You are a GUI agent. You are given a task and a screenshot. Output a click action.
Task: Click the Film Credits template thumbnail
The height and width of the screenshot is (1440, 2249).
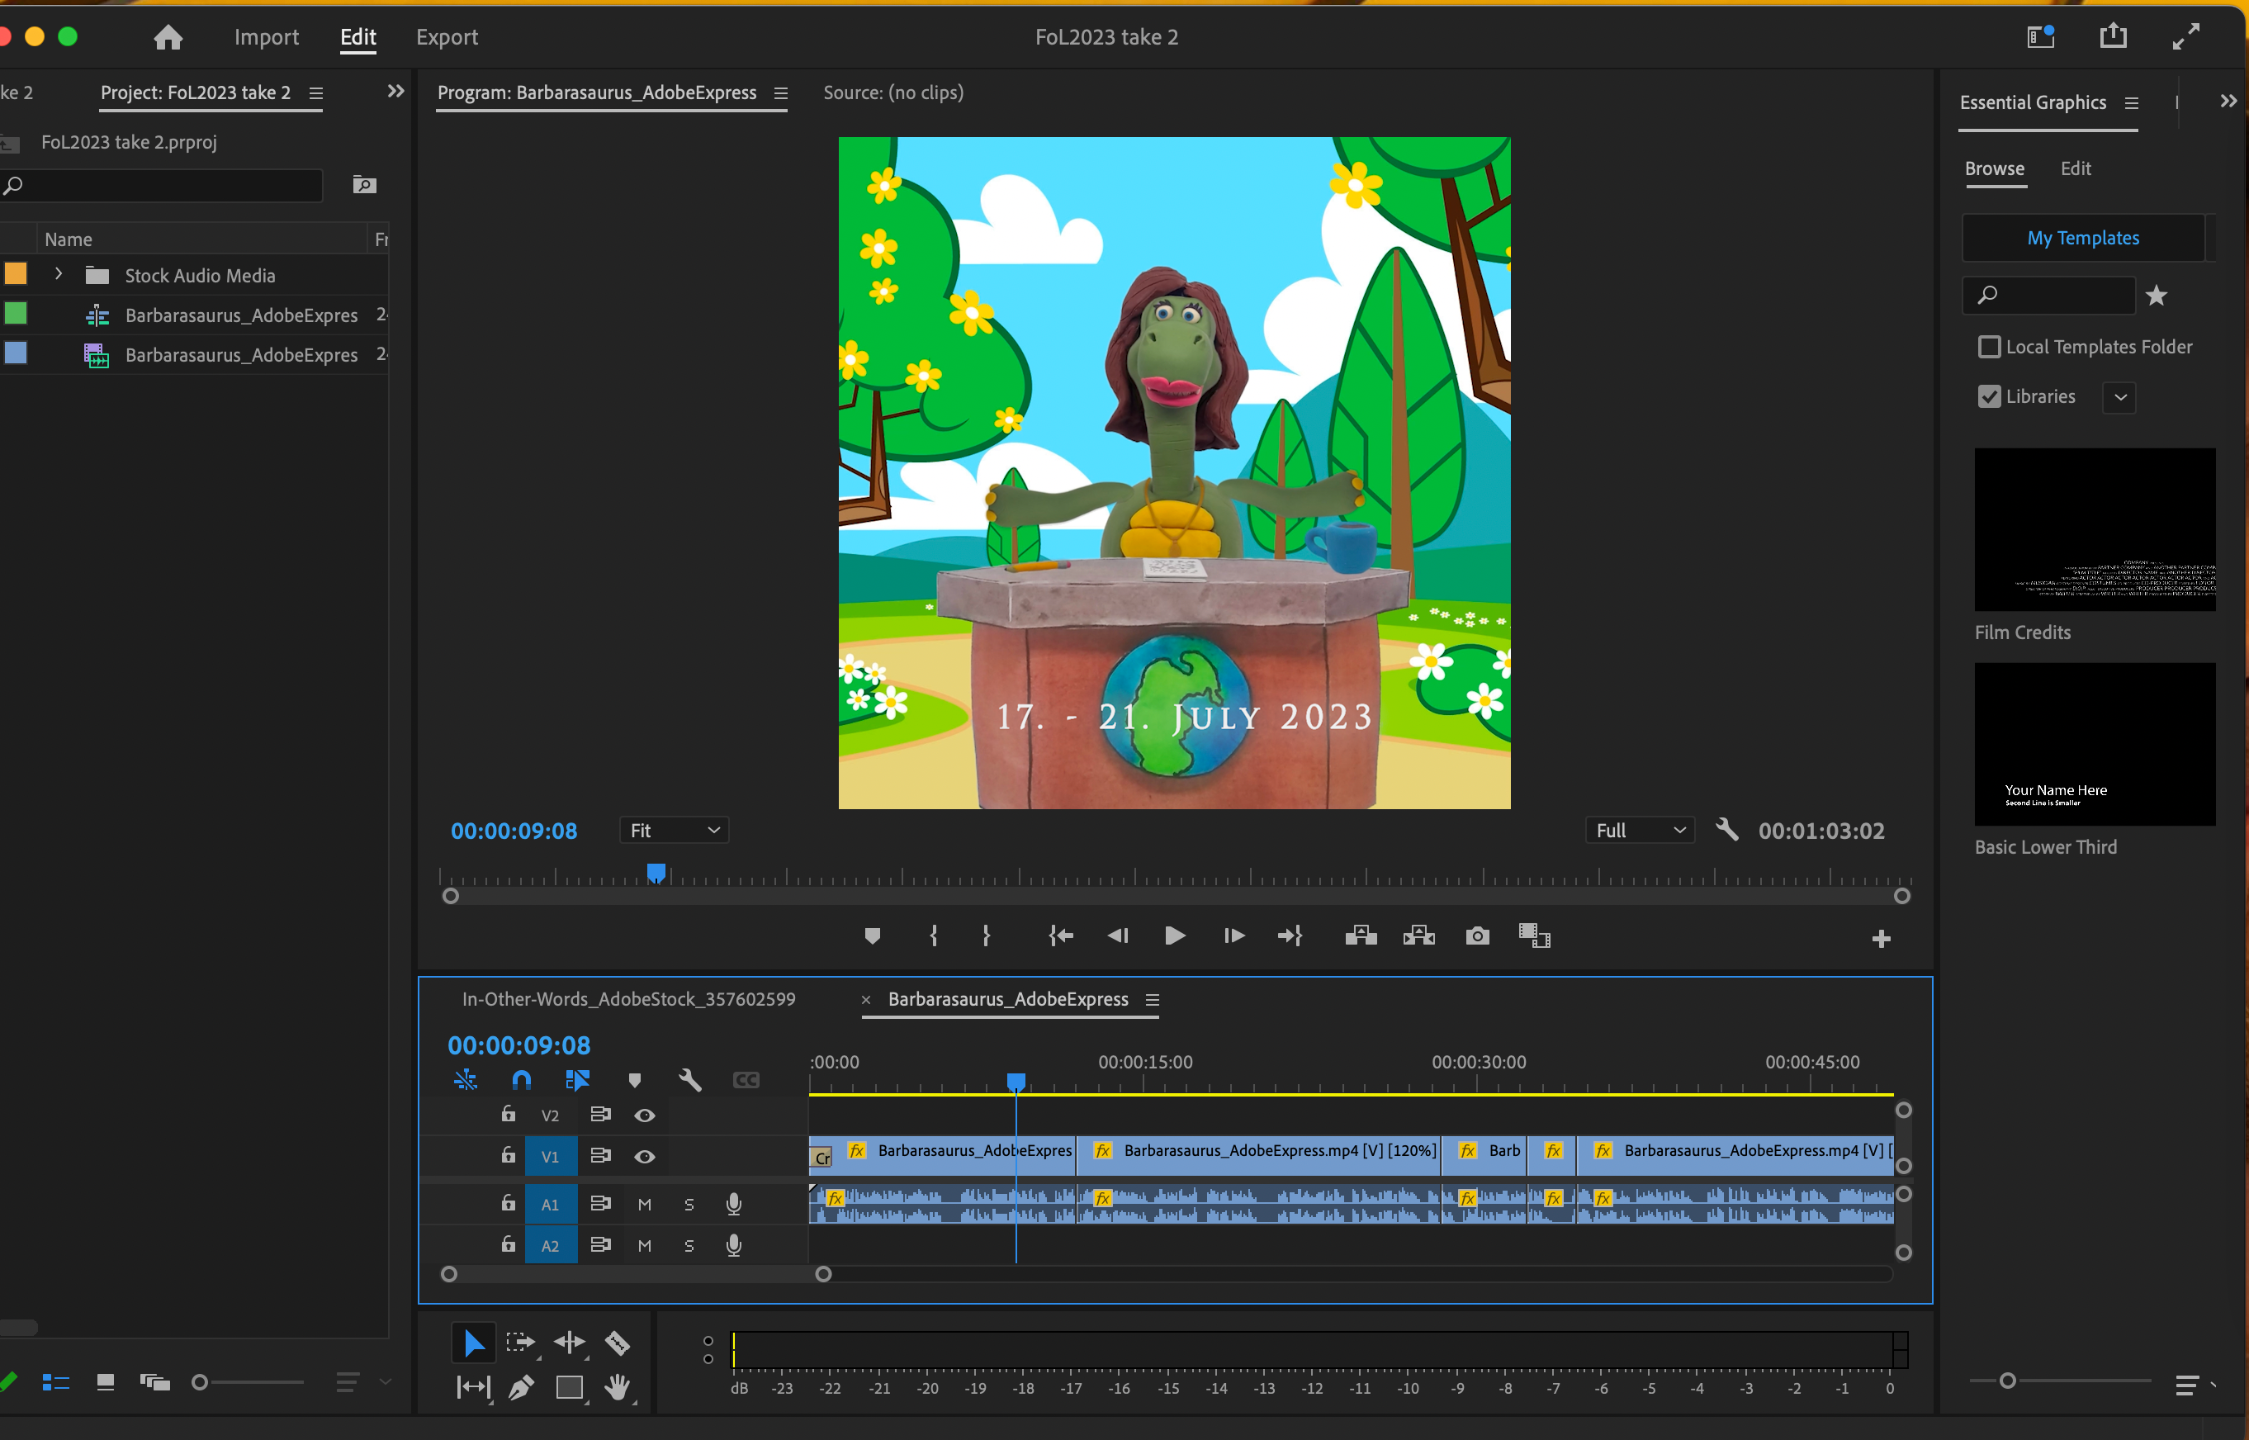point(2095,529)
